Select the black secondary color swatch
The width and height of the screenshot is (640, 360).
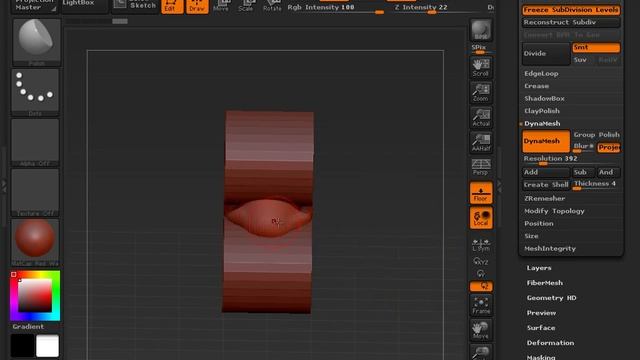(x=22, y=346)
